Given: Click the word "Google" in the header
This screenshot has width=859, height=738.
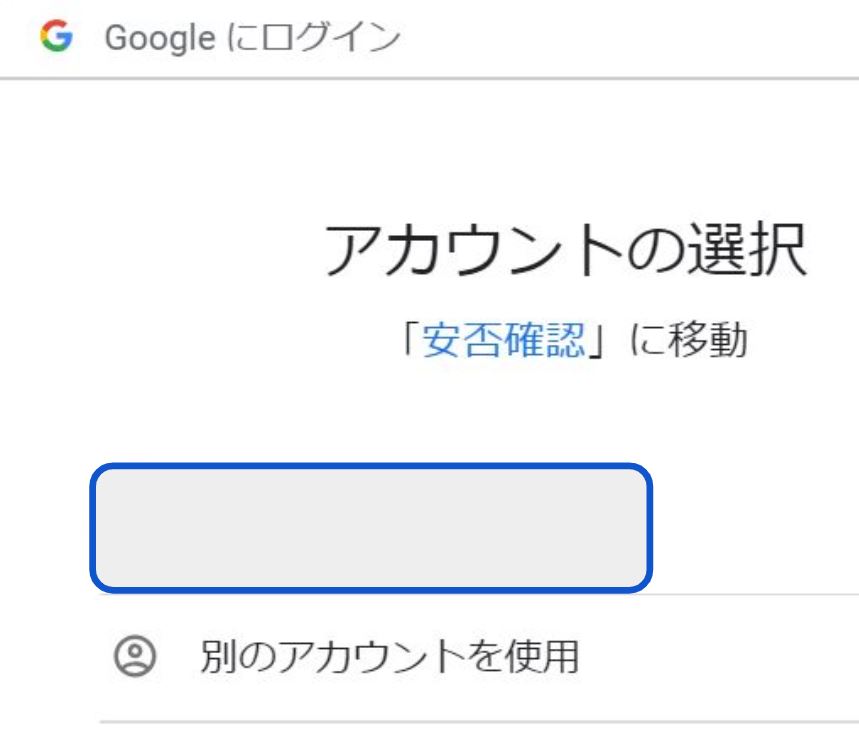Looking at the screenshot, I should coord(158,39).
